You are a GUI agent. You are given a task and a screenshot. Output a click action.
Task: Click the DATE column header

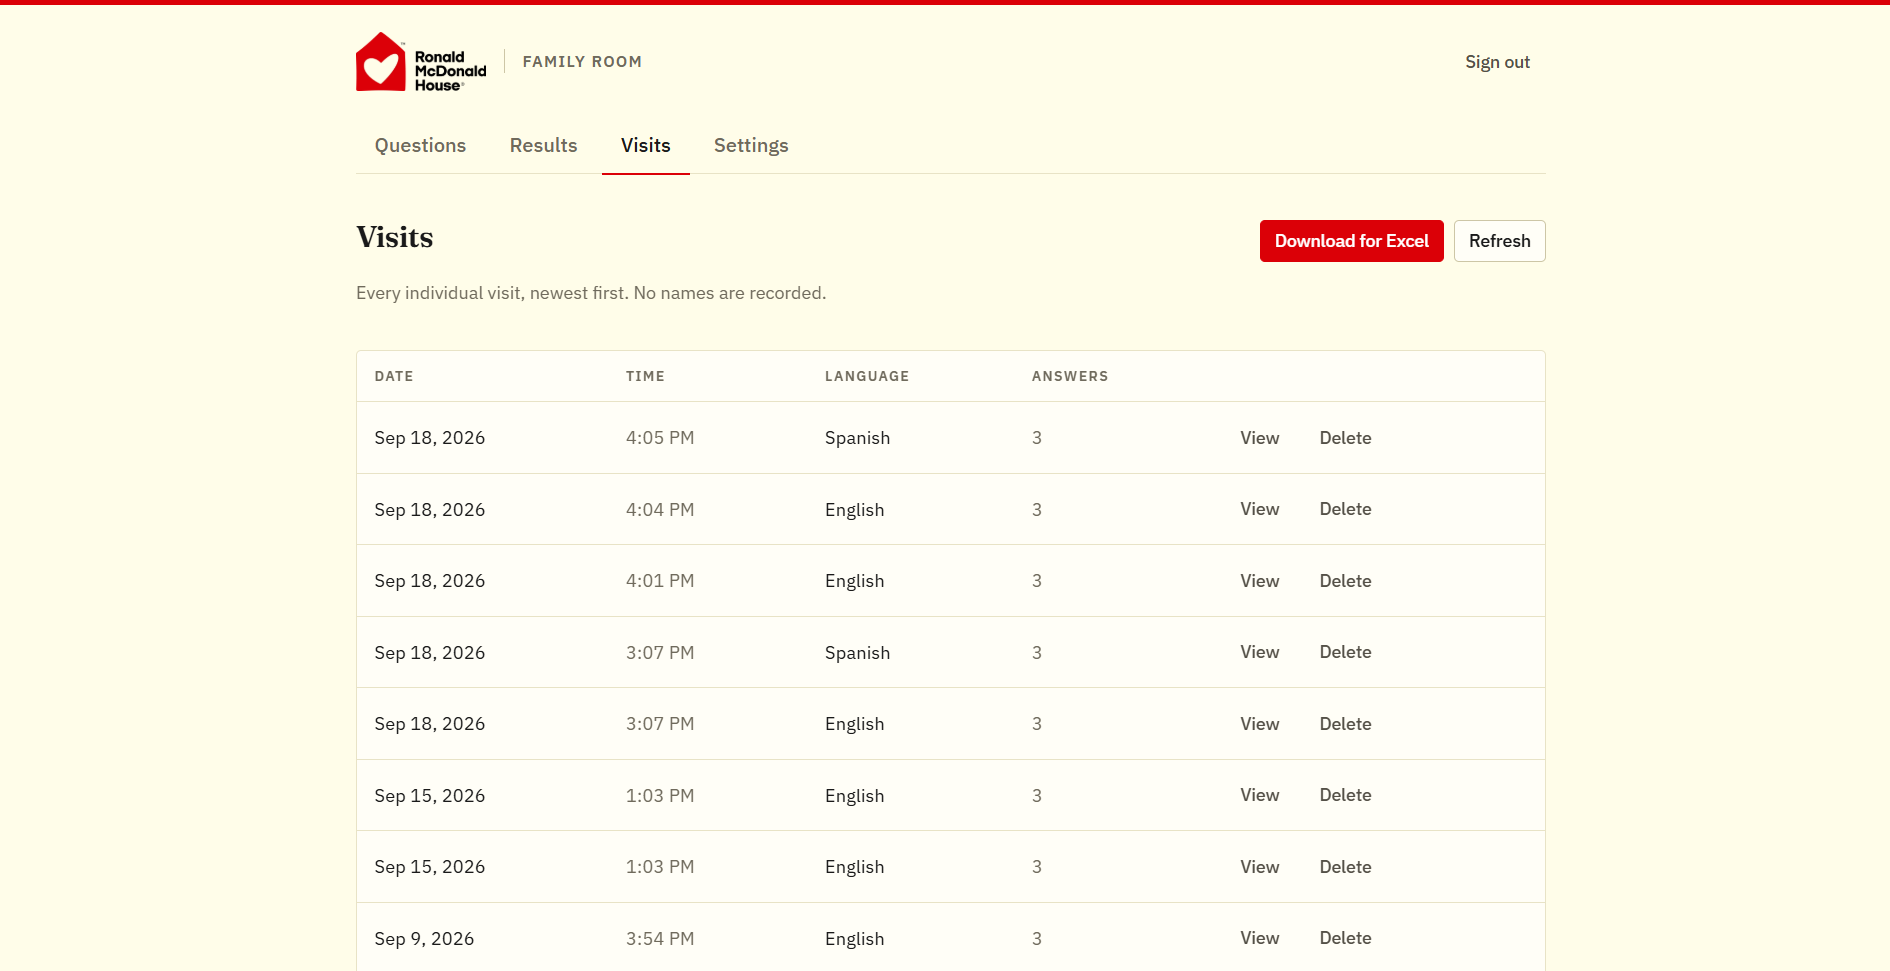click(394, 376)
